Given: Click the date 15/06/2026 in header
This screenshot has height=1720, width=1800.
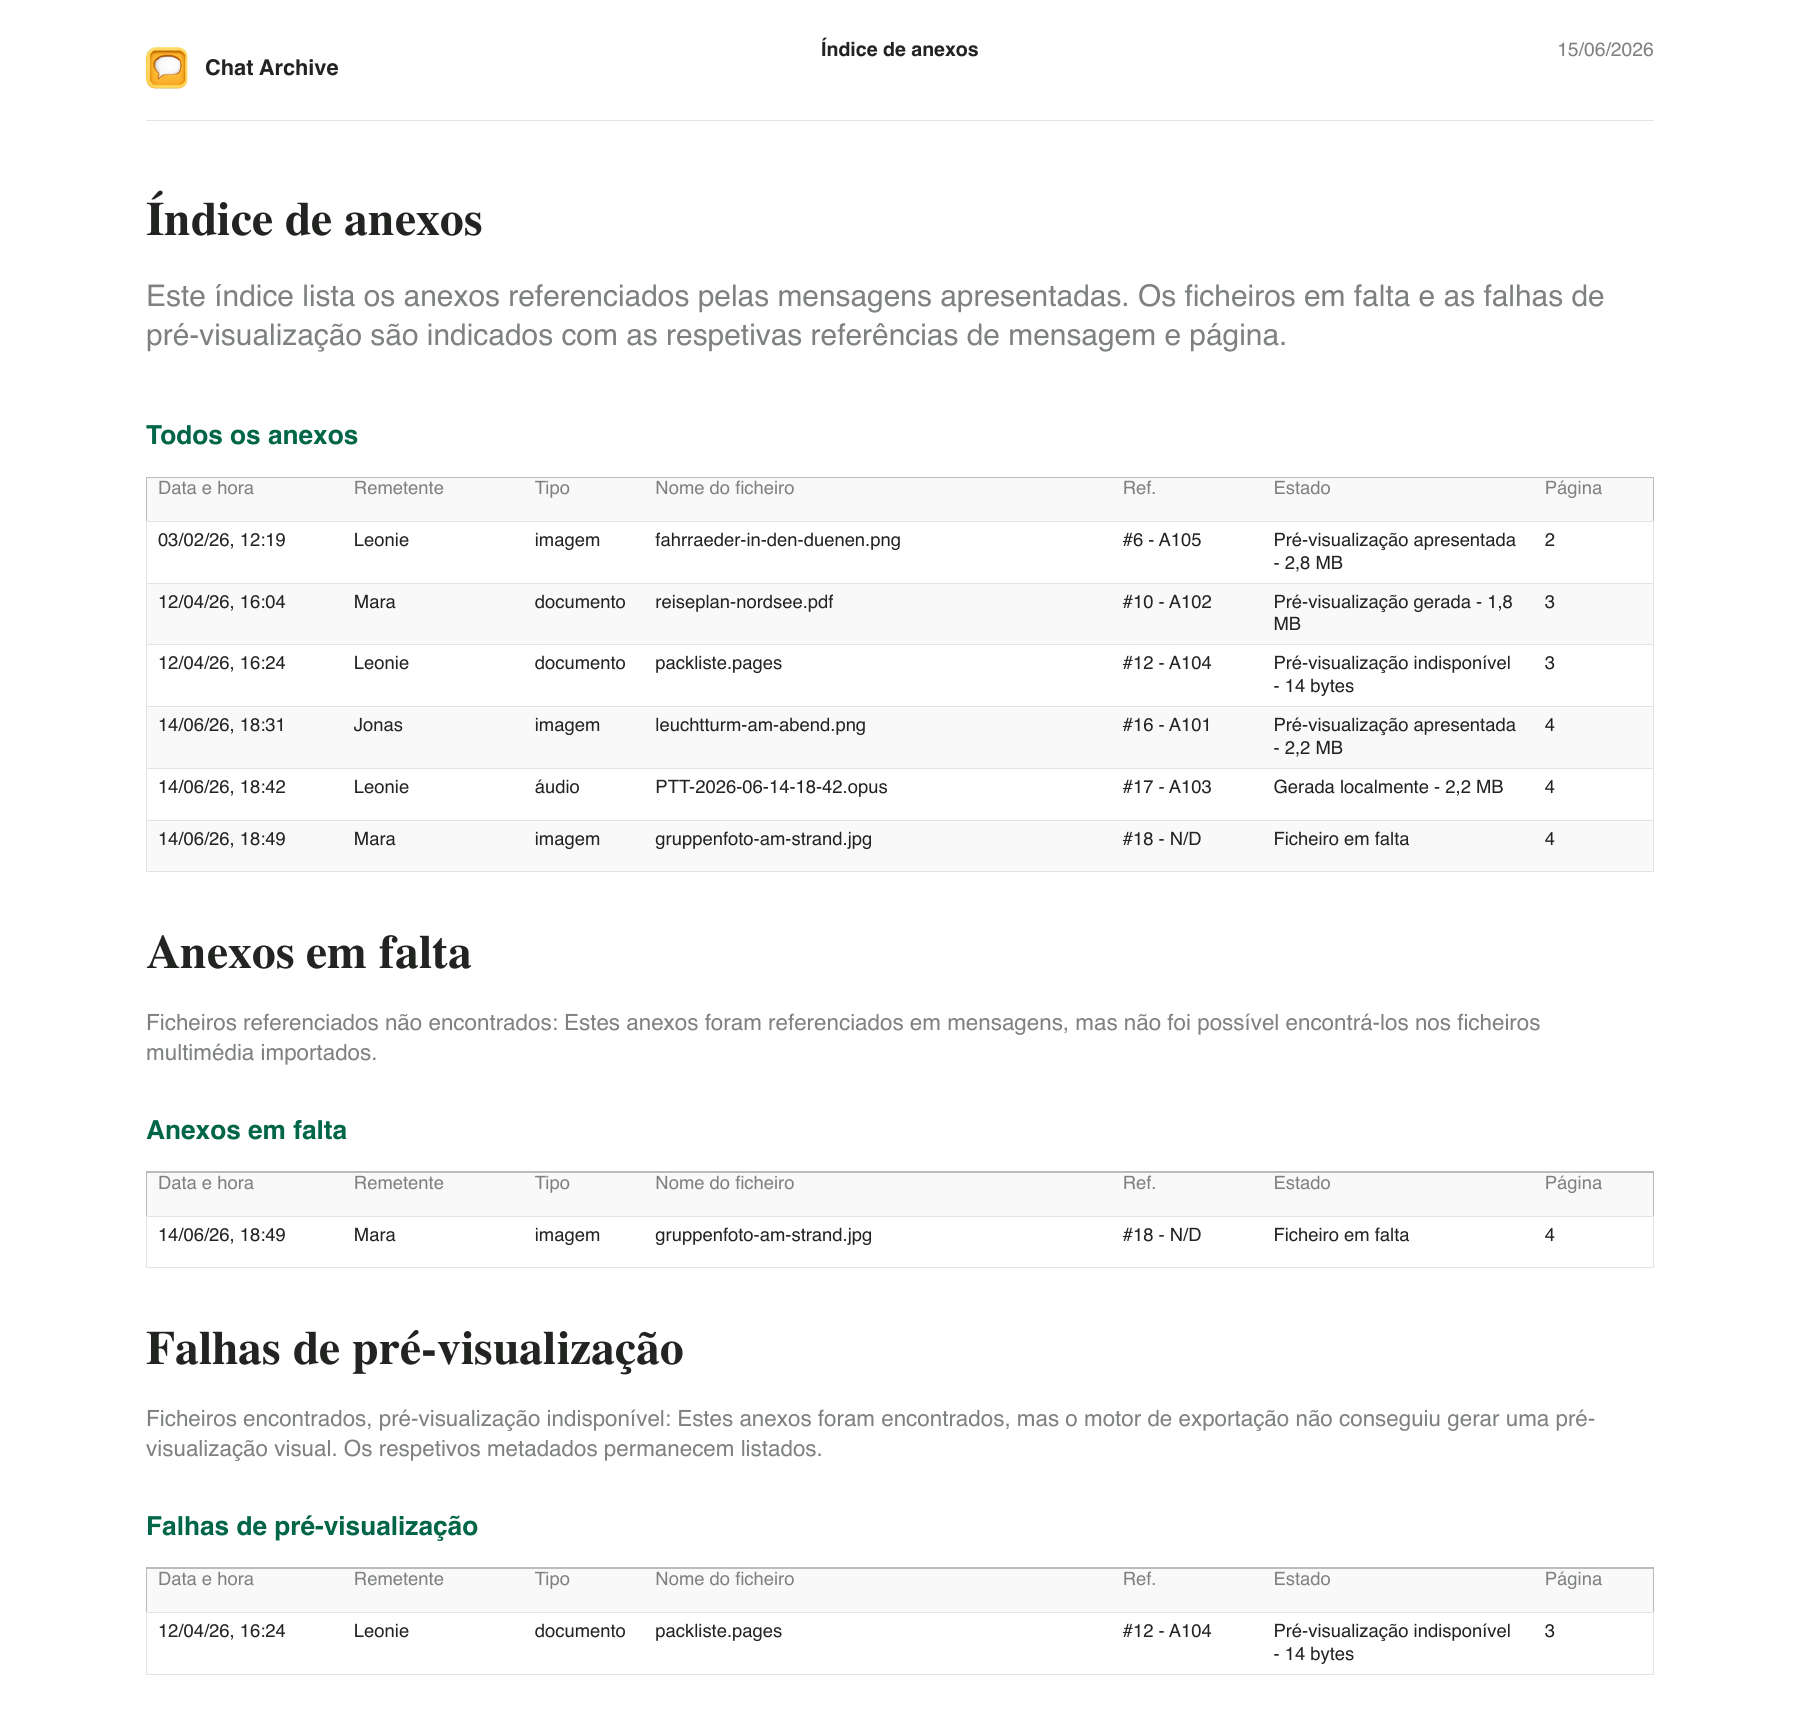Looking at the screenshot, I should pos(1605,50).
